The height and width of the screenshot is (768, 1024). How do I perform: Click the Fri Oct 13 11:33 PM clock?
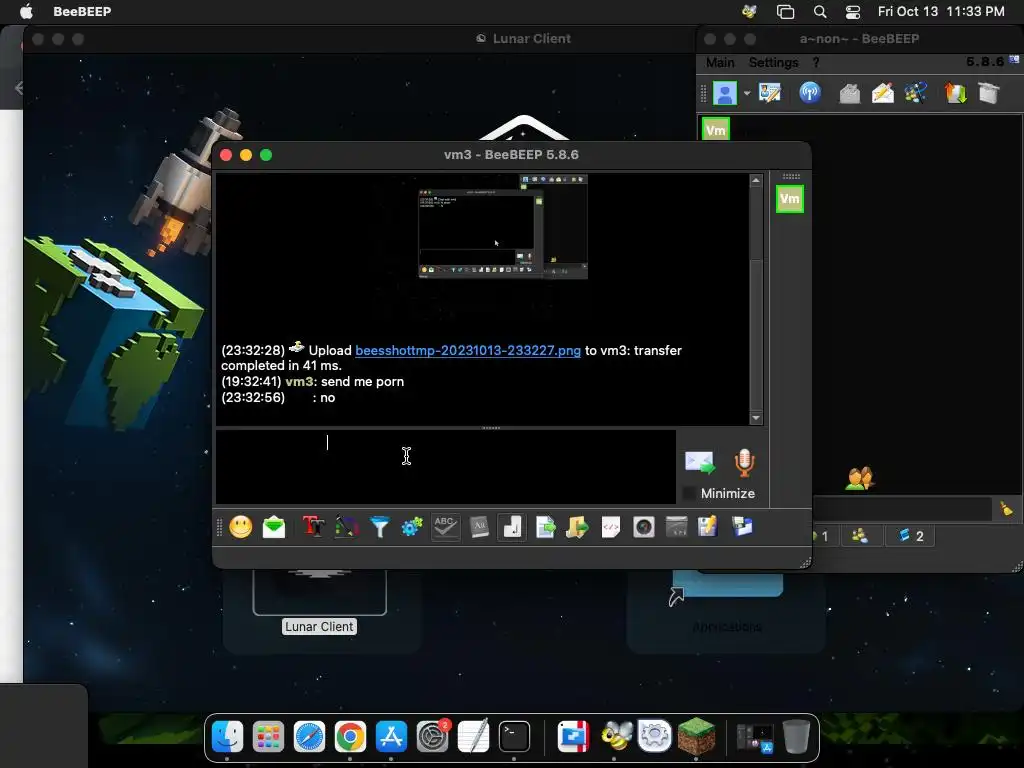(x=941, y=11)
